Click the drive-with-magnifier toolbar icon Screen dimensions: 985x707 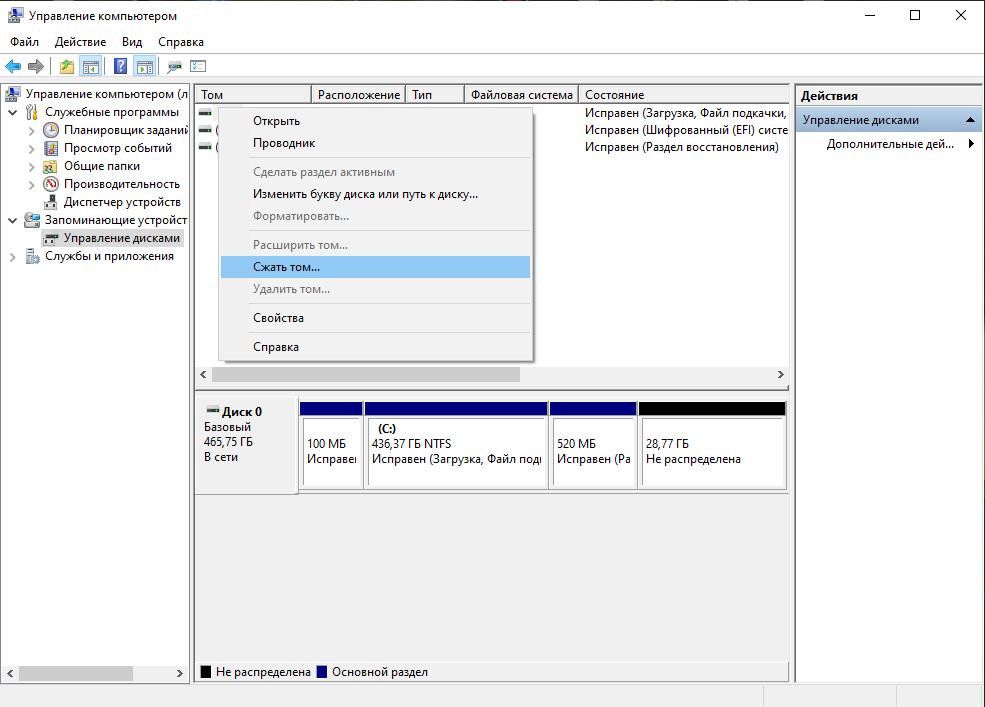[x=174, y=66]
